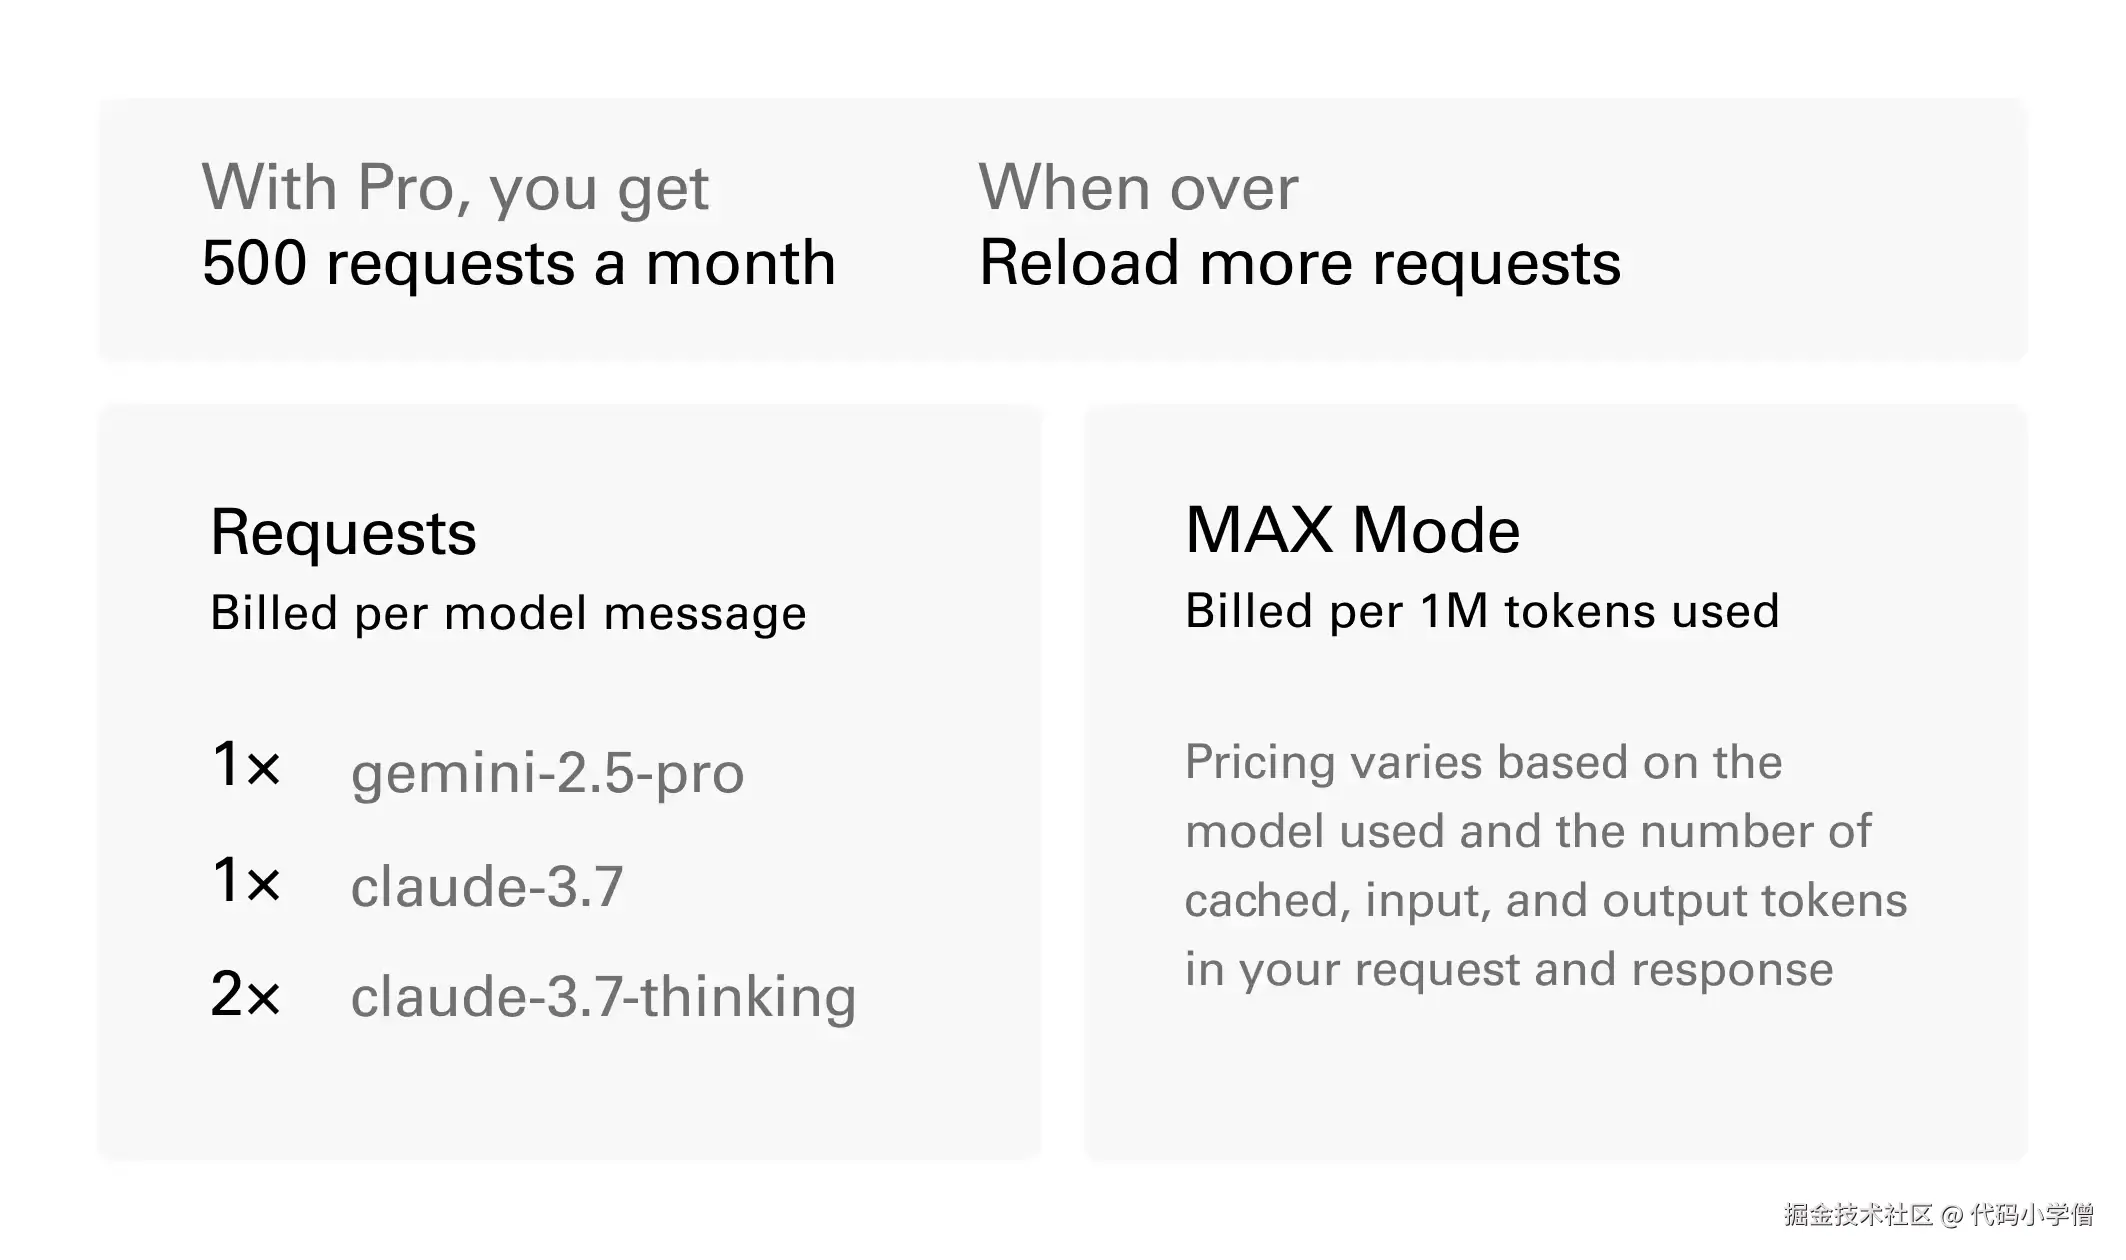Click the 'MAX Mode' heading
The image size is (2126, 1260).
pos(1352,530)
